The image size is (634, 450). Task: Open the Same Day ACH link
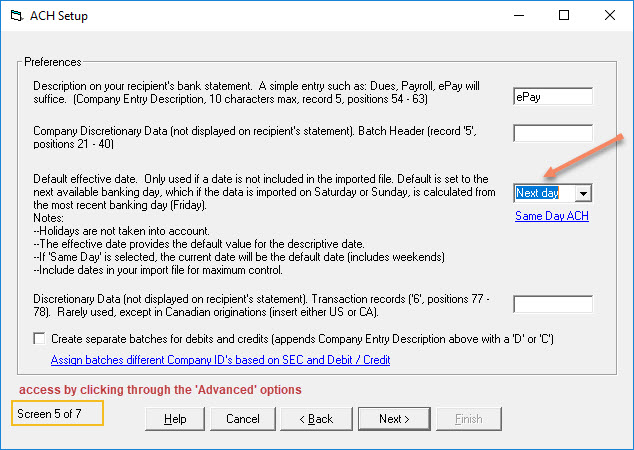click(552, 216)
